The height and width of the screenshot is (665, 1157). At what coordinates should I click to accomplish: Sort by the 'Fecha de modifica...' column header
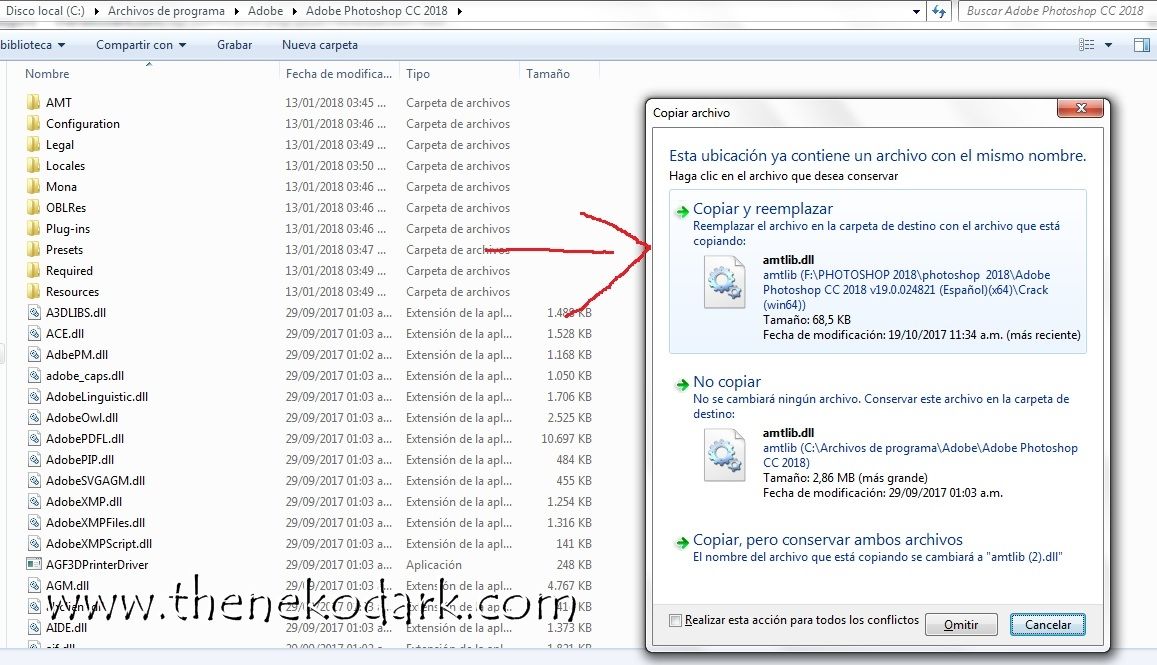(x=339, y=74)
